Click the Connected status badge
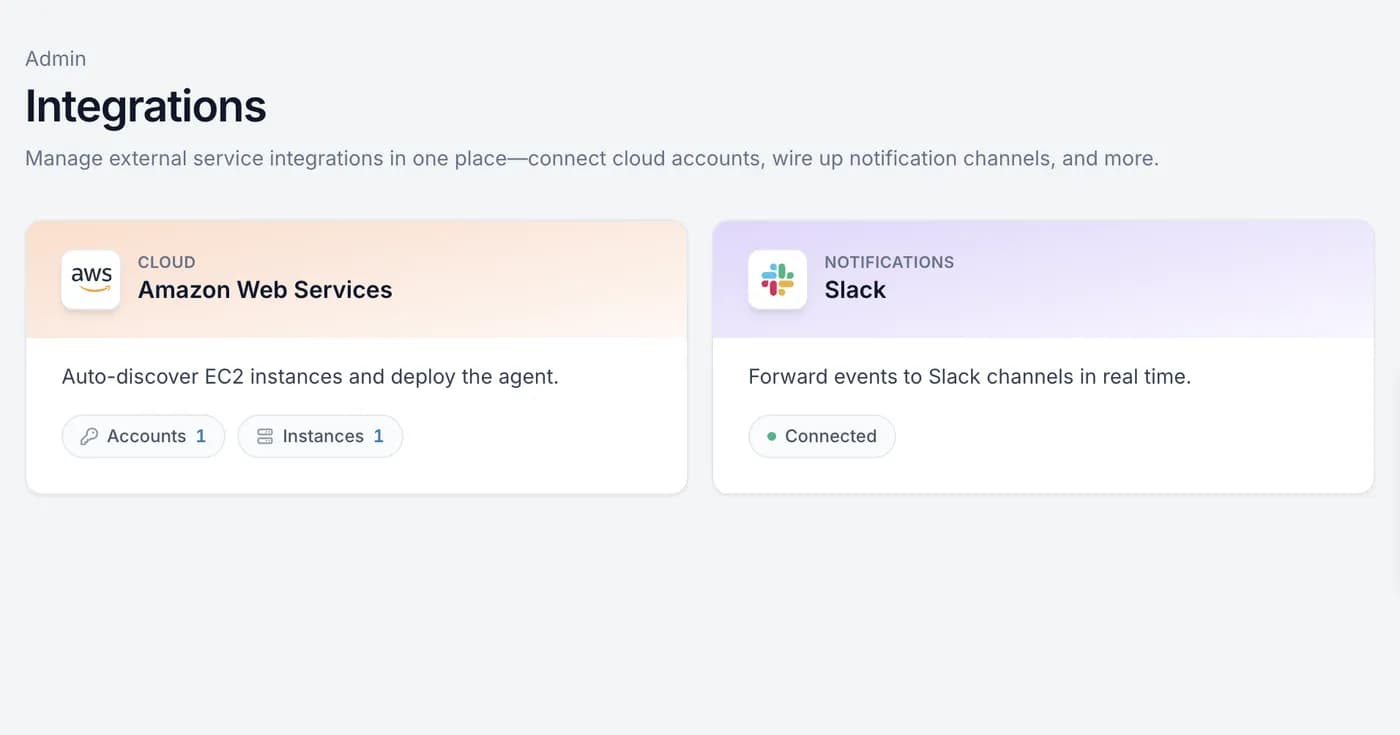This screenshot has height=735, width=1400. (821, 436)
